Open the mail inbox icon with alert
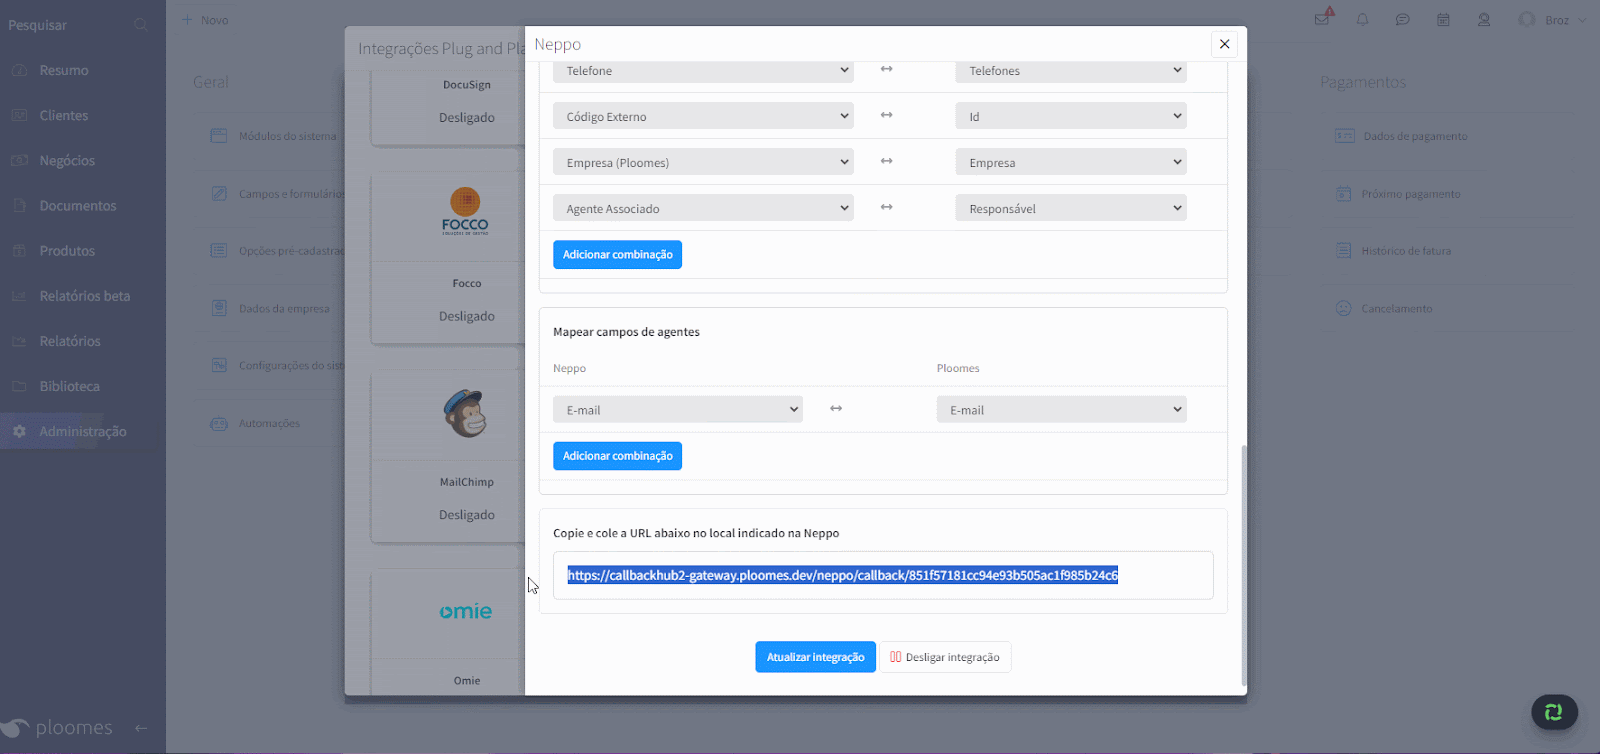Screen dimensions: 1600x754 [1323, 19]
